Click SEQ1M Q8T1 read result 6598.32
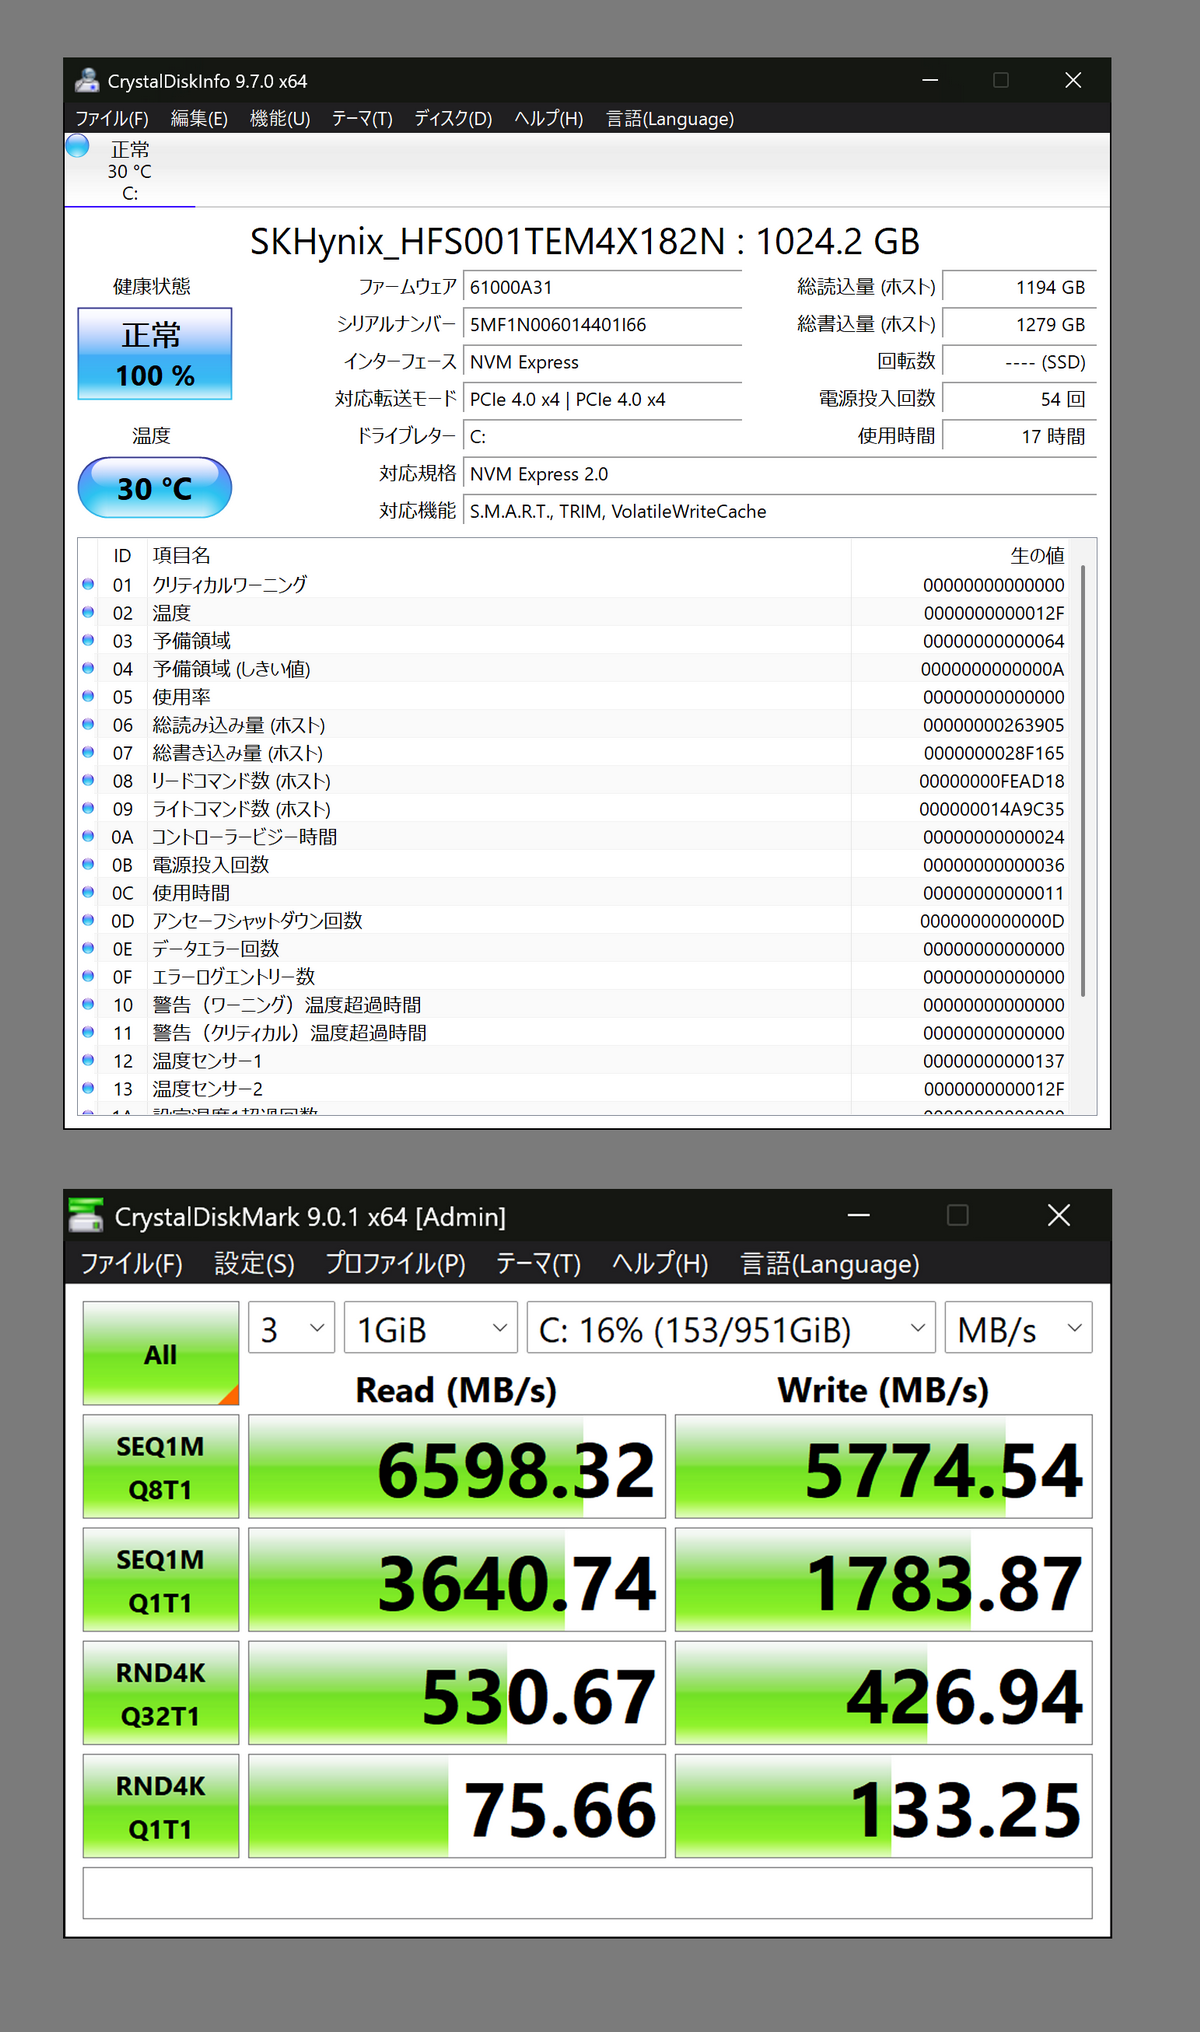 click(x=457, y=1467)
